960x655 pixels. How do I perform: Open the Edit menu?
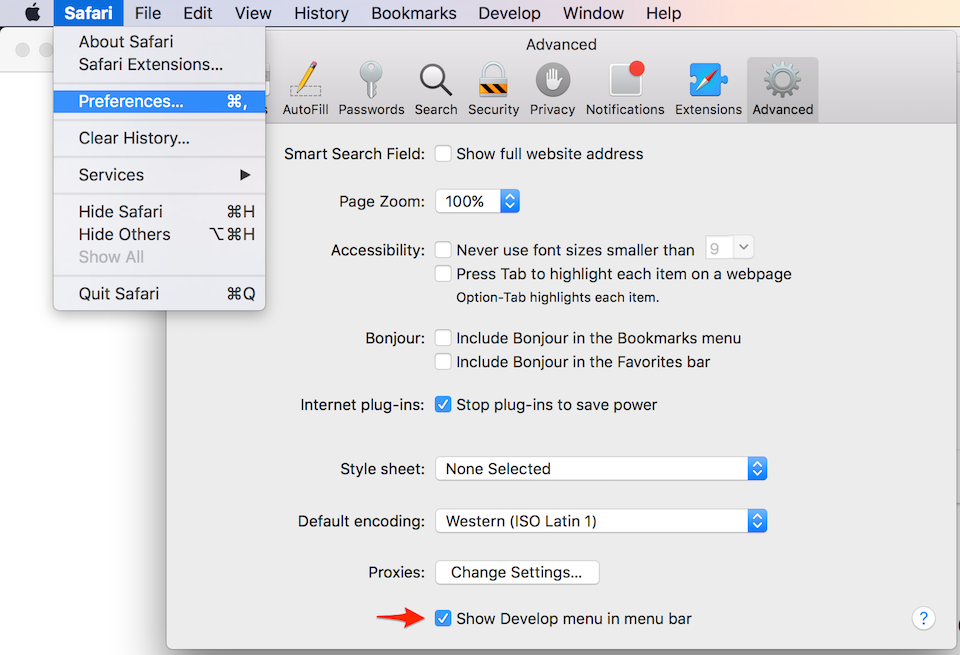click(x=198, y=13)
